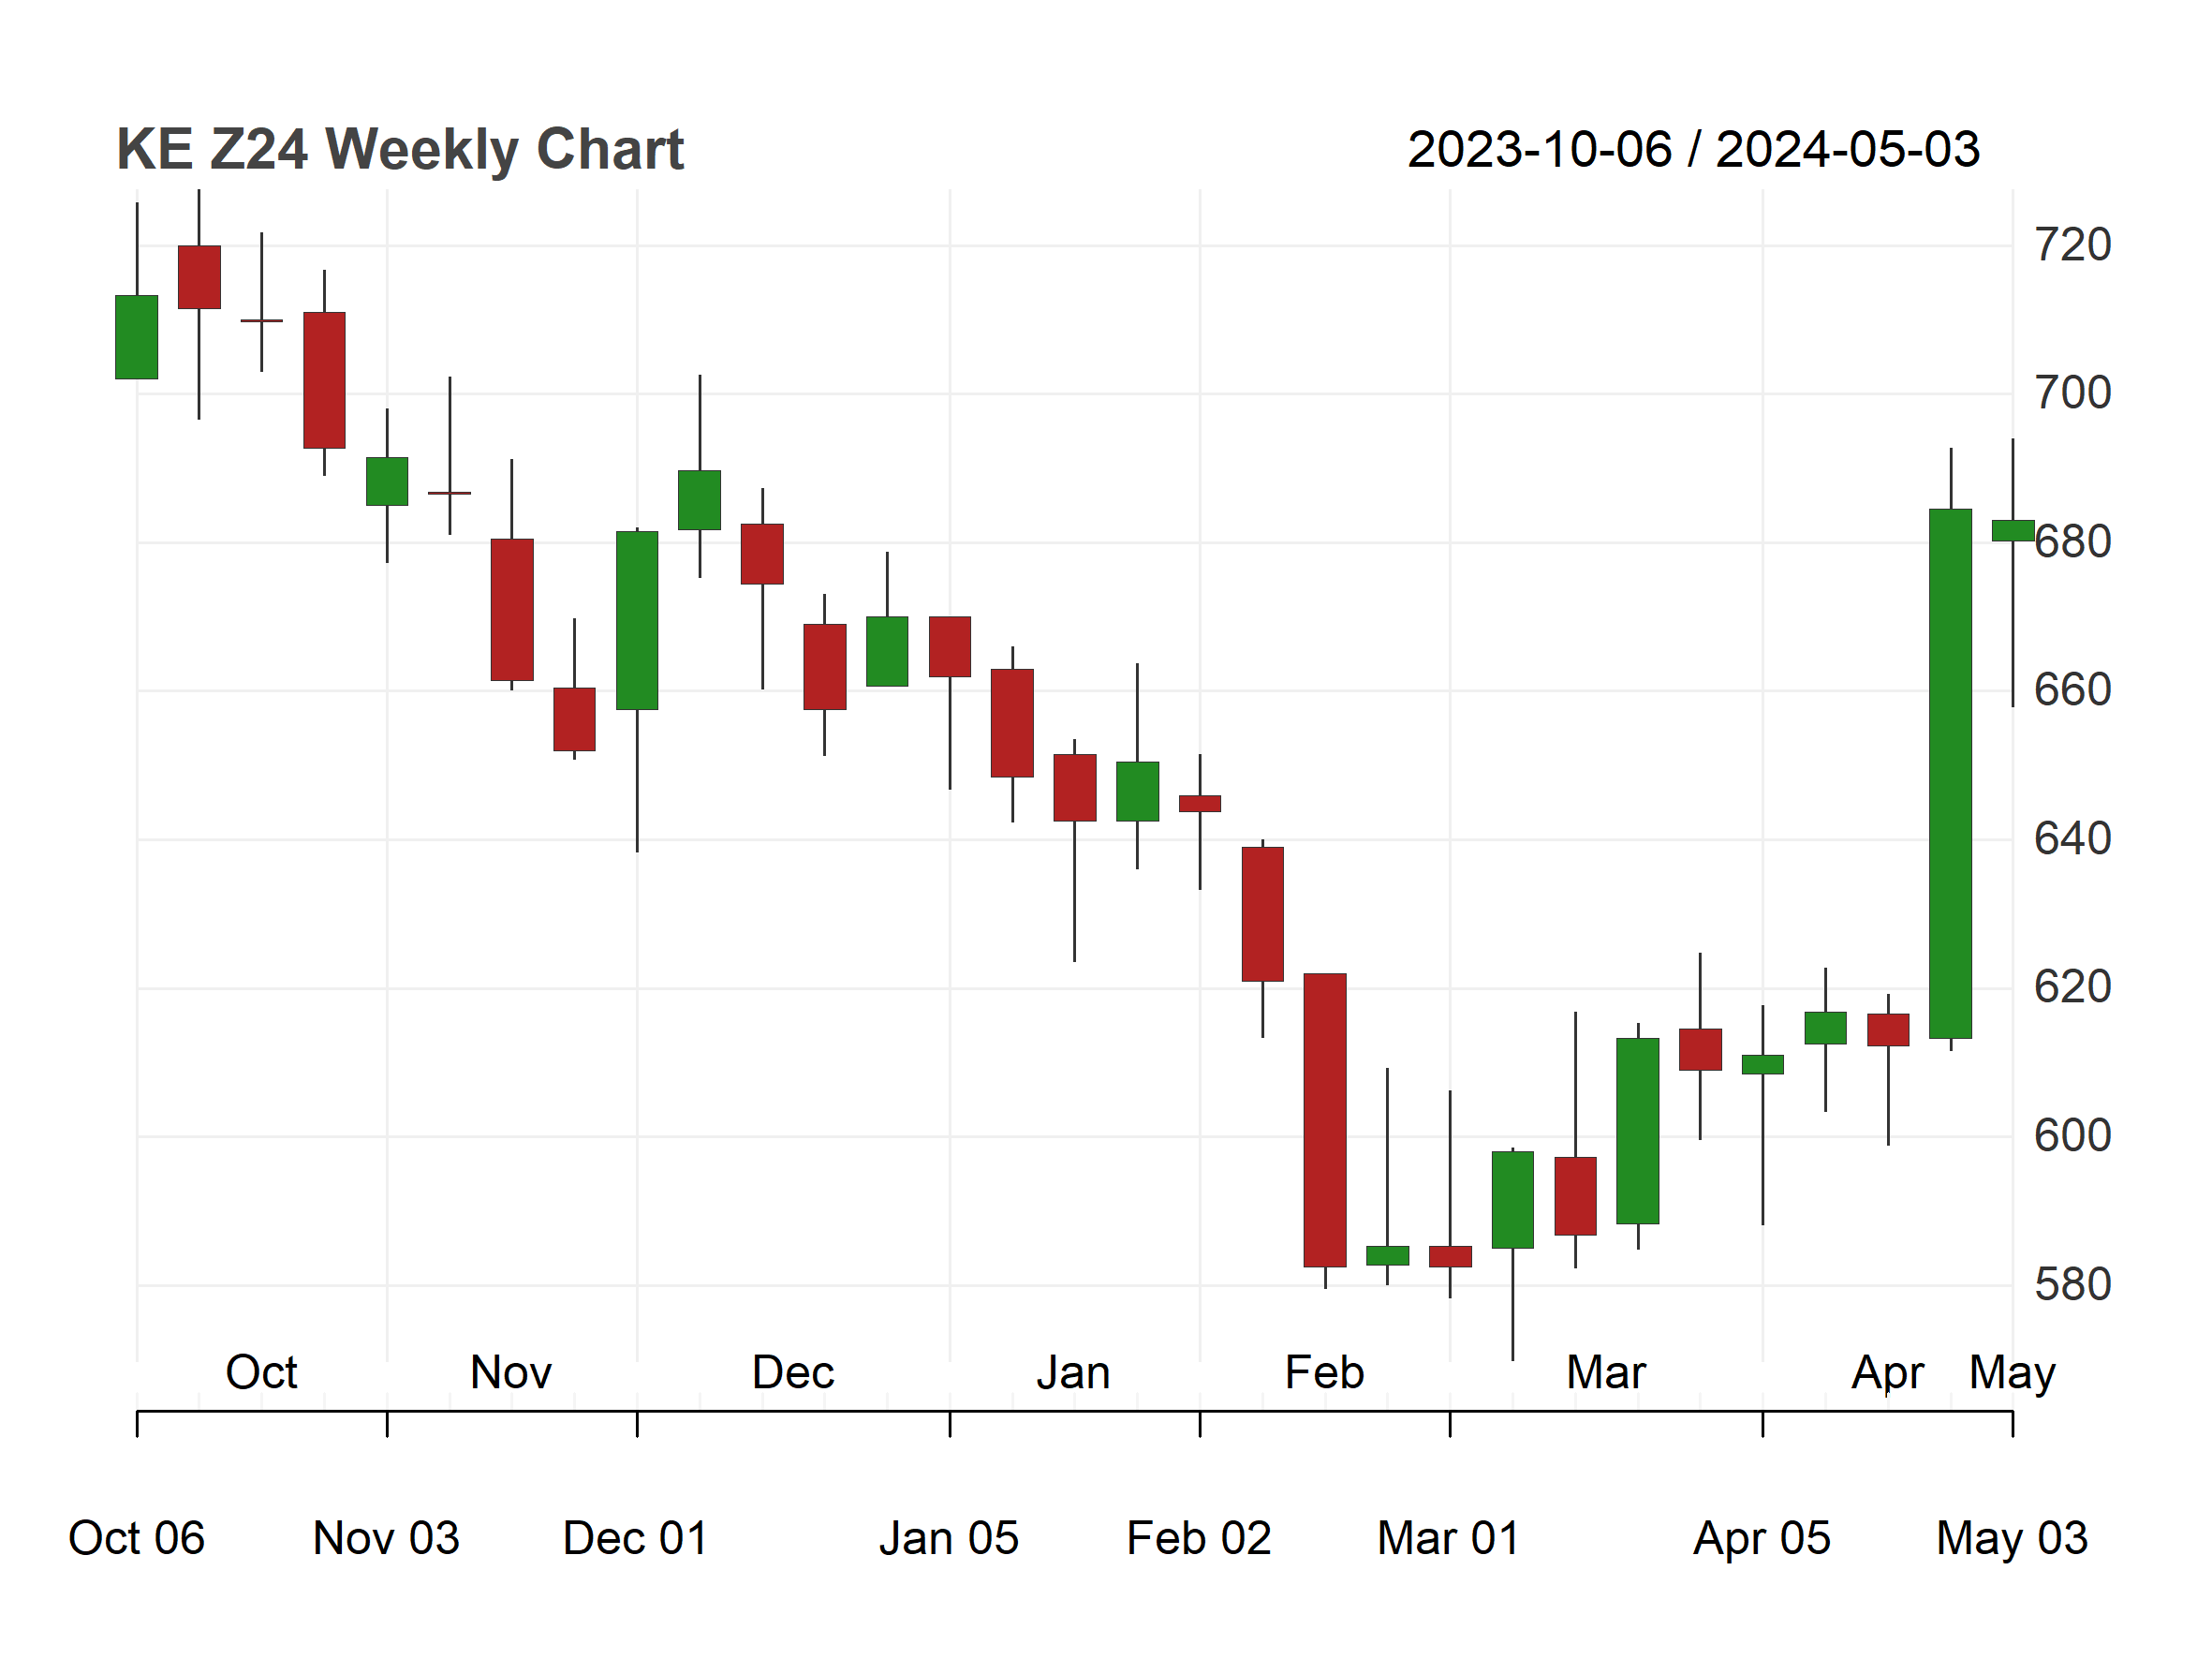Select the tall green candle in late April
The height and width of the screenshot is (1659, 2212).
point(1950,773)
